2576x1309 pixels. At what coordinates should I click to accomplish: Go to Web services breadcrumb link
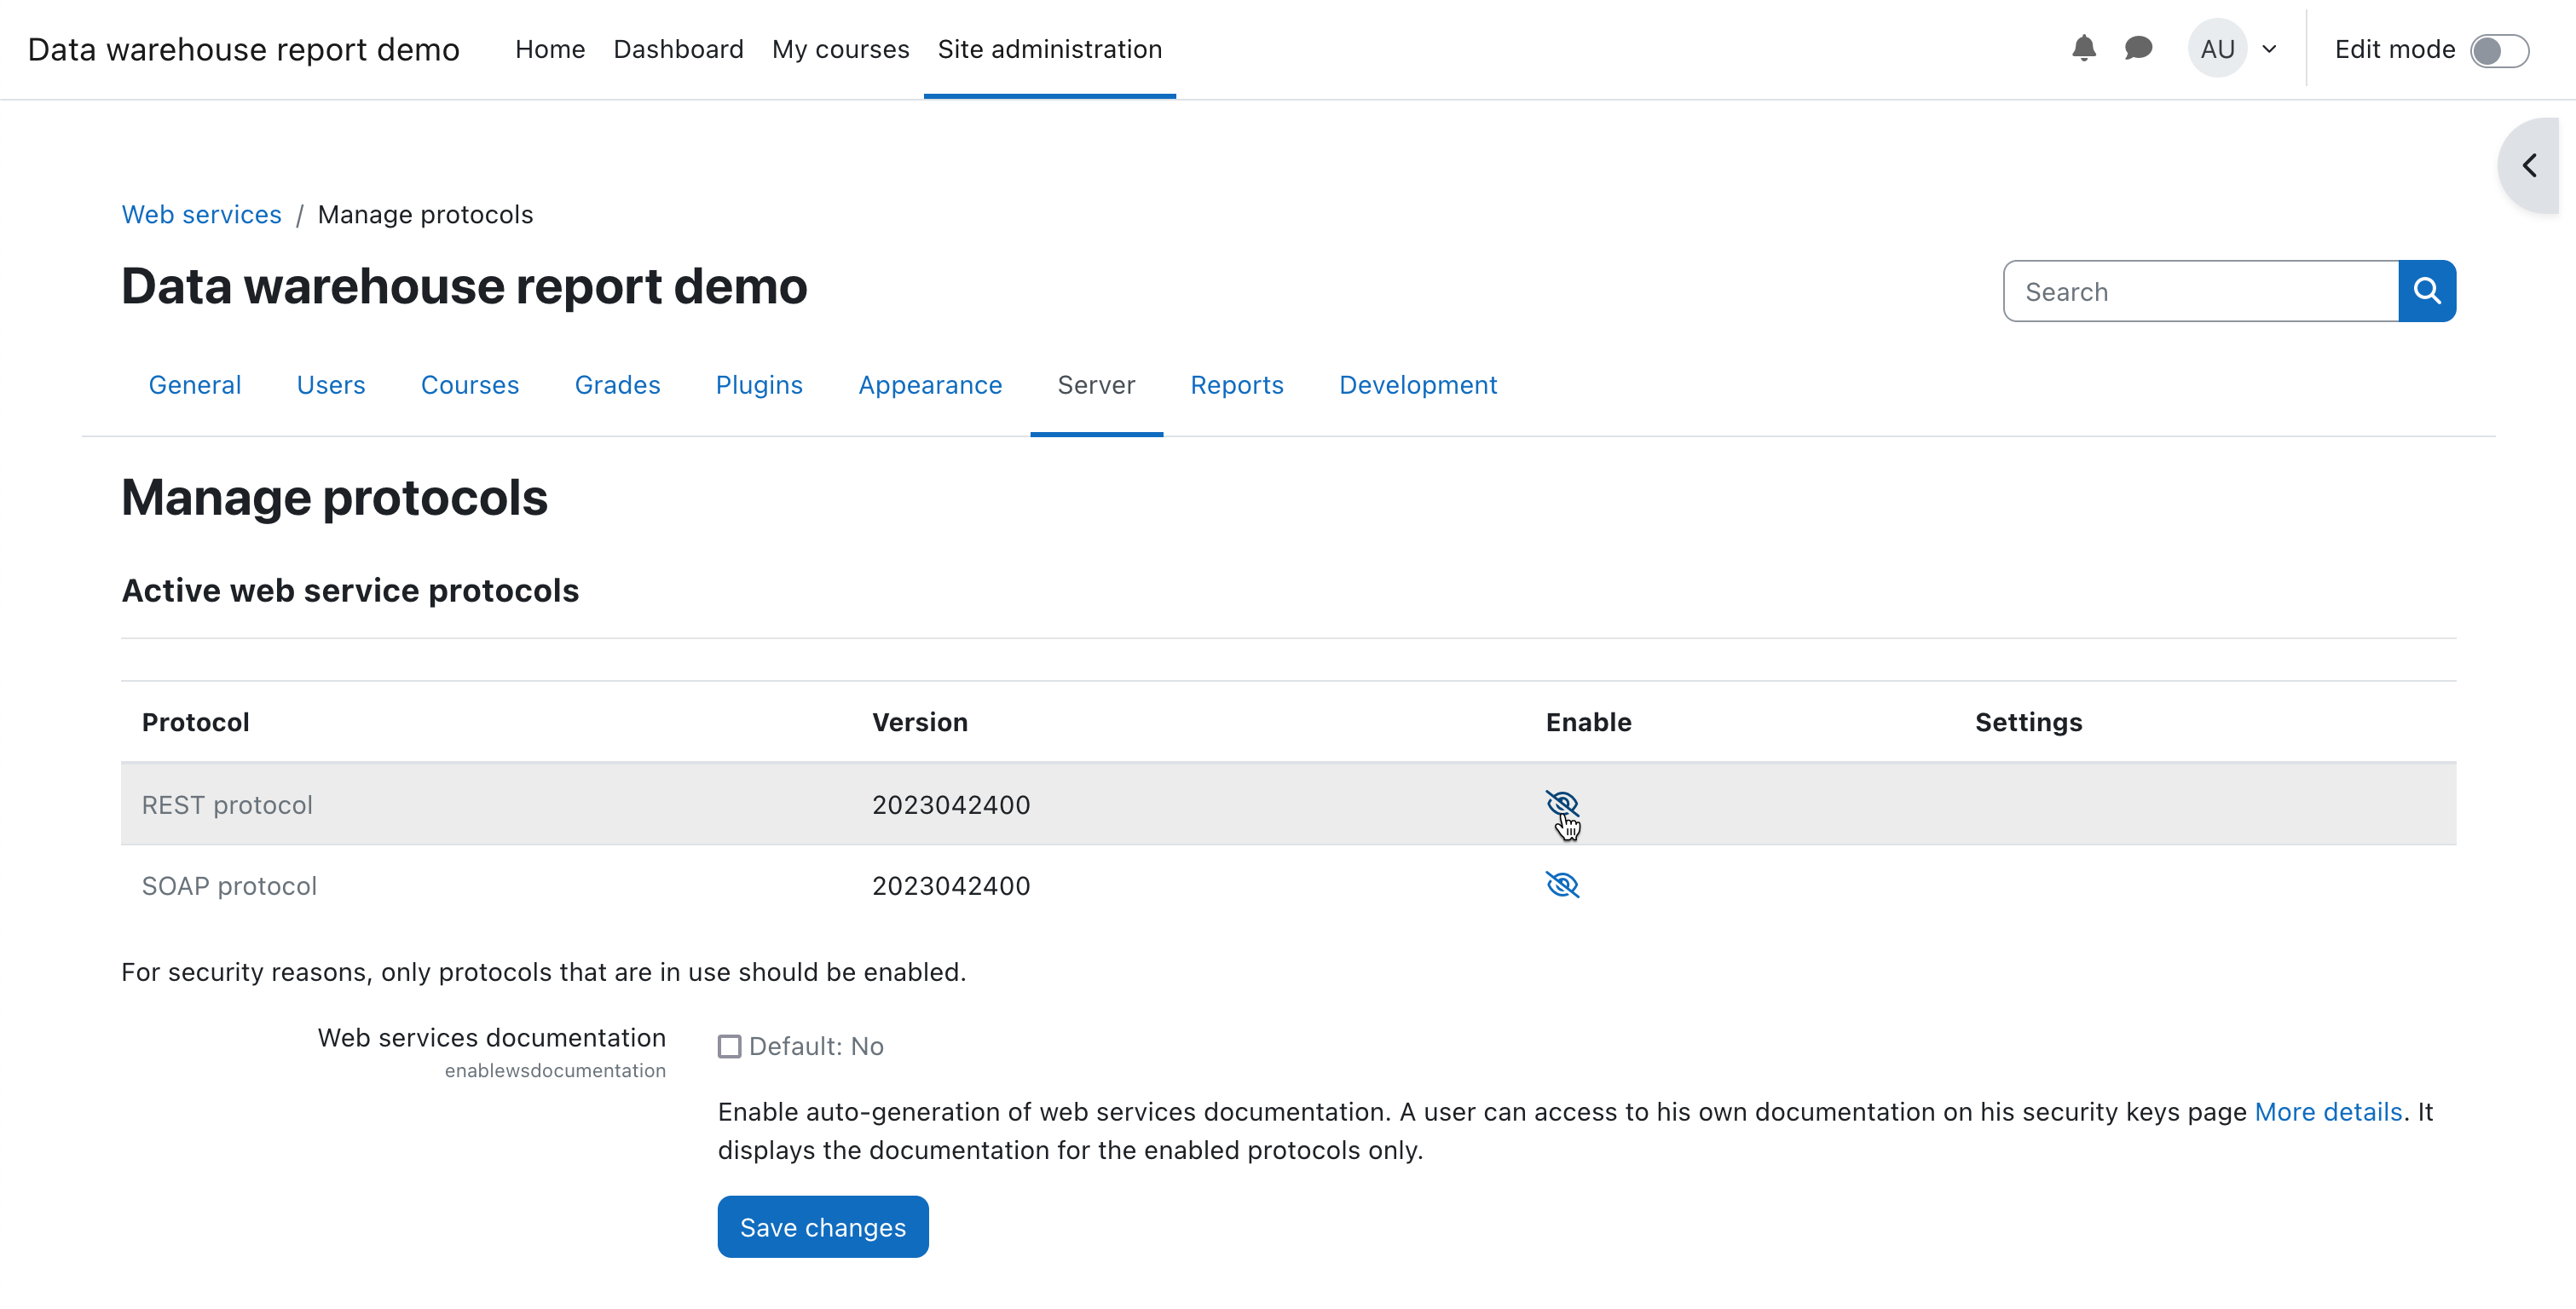201,214
